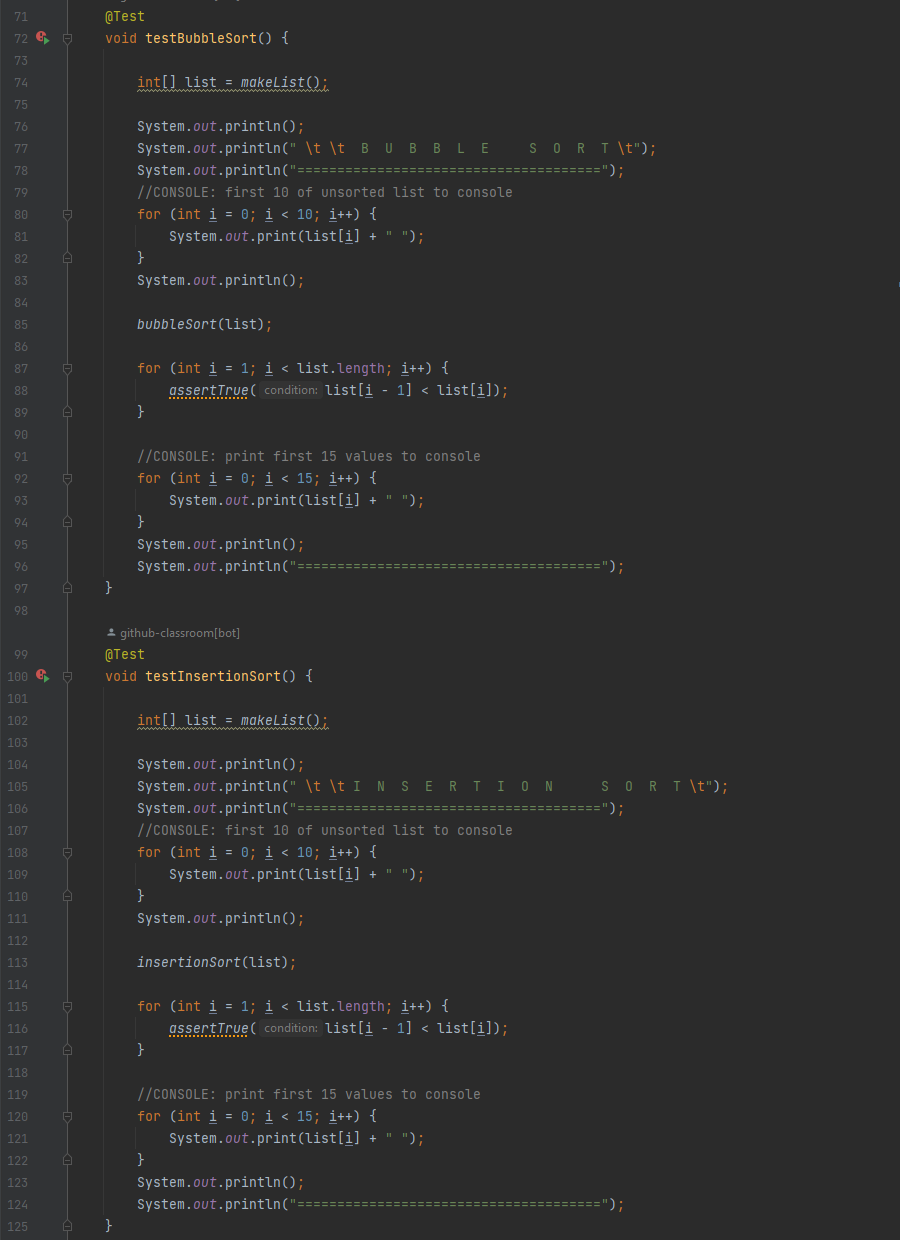This screenshot has width=900, height=1240.
Task: Click the github-classroom[bot] author avatar icon
Action: [110, 632]
